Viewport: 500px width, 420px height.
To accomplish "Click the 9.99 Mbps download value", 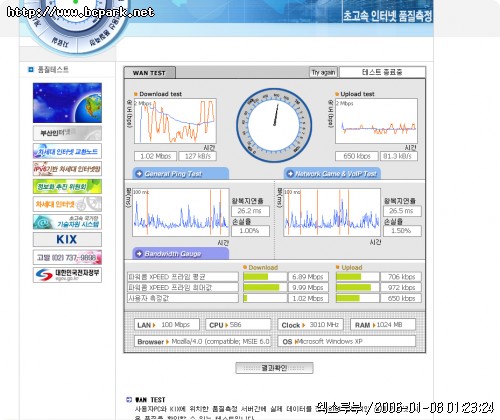I will click(x=308, y=287).
